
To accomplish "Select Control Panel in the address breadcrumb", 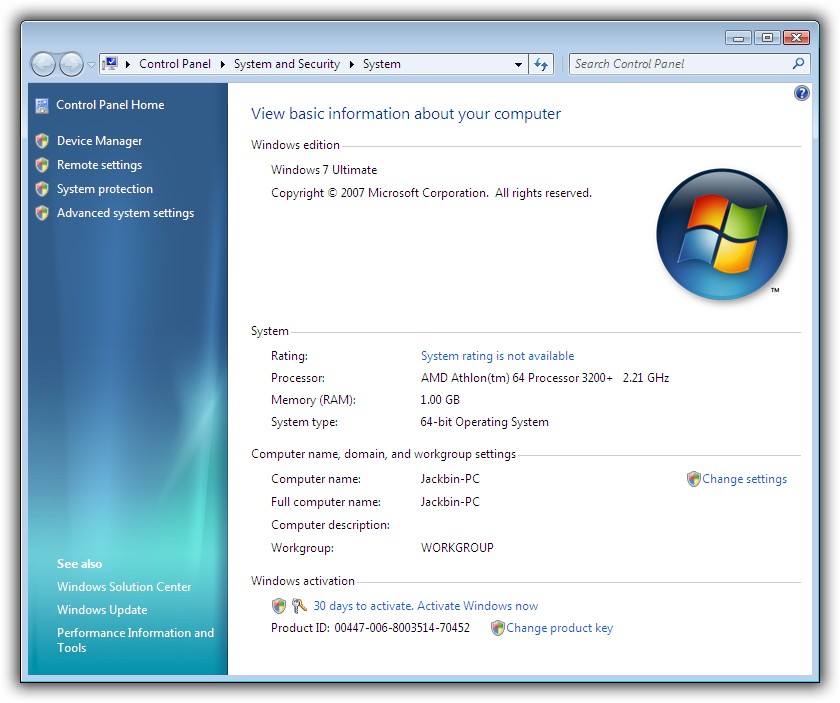I will [175, 64].
